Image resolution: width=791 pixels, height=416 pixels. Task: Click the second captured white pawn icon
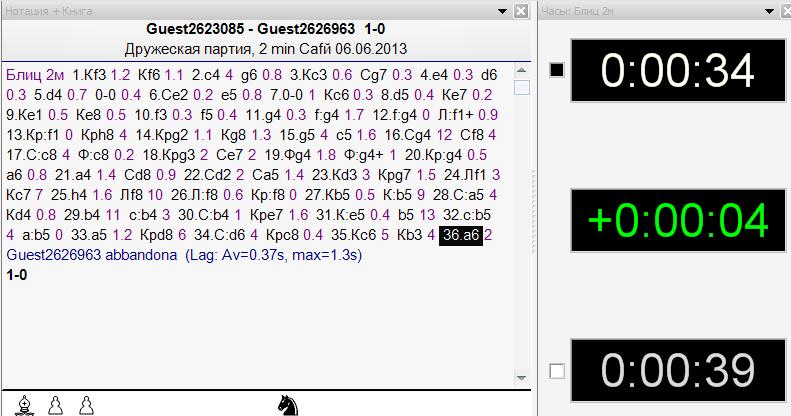coord(87,404)
